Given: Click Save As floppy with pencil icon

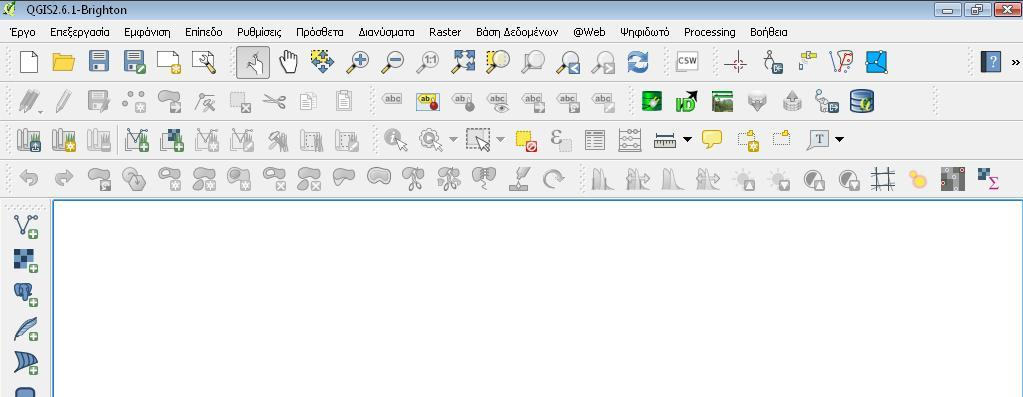Looking at the screenshot, I should (x=134, y=62).
